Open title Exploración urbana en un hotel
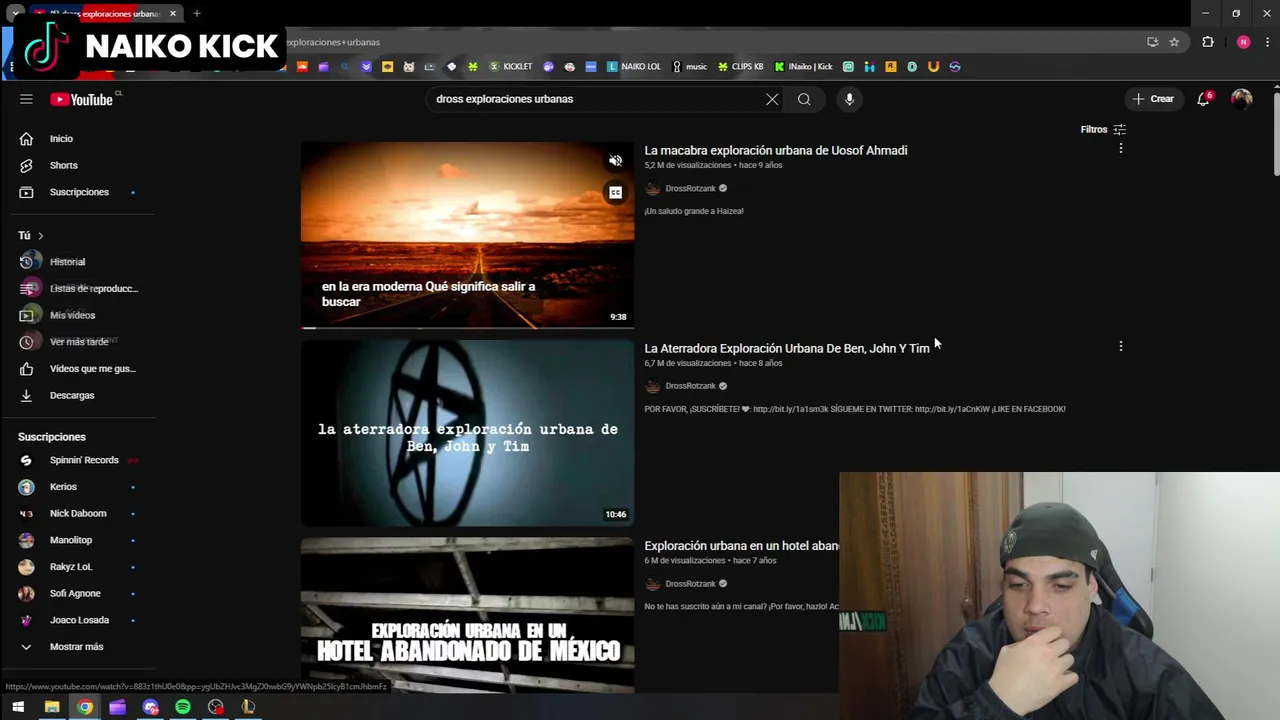Viewport: 1280px width, 720px height. (742, 546)
